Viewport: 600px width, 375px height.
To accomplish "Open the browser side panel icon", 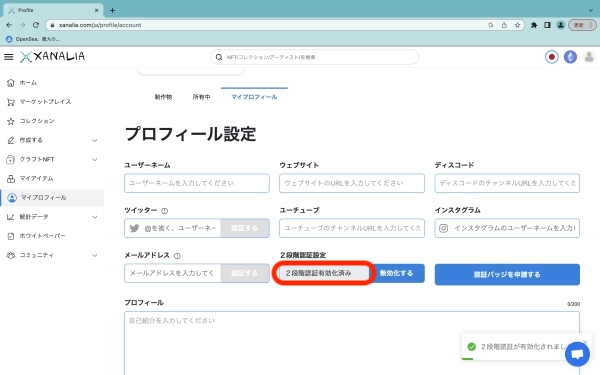I will [x=547, y=25].
